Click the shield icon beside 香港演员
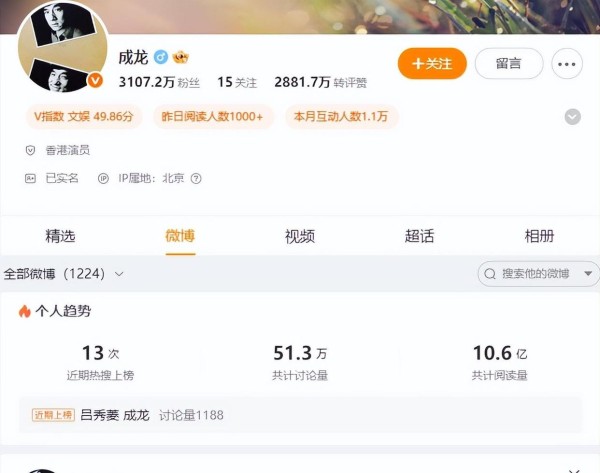Image resolution: width=600 pixels, height=473 pixels. pyautogui.click(x=30, y=150)
